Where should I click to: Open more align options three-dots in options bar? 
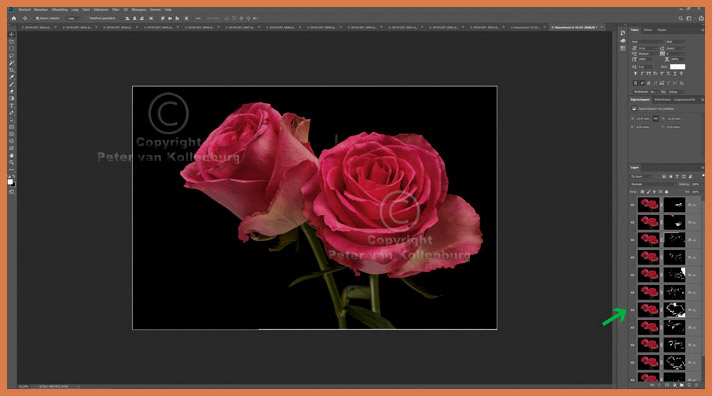[x=198, y=18]
